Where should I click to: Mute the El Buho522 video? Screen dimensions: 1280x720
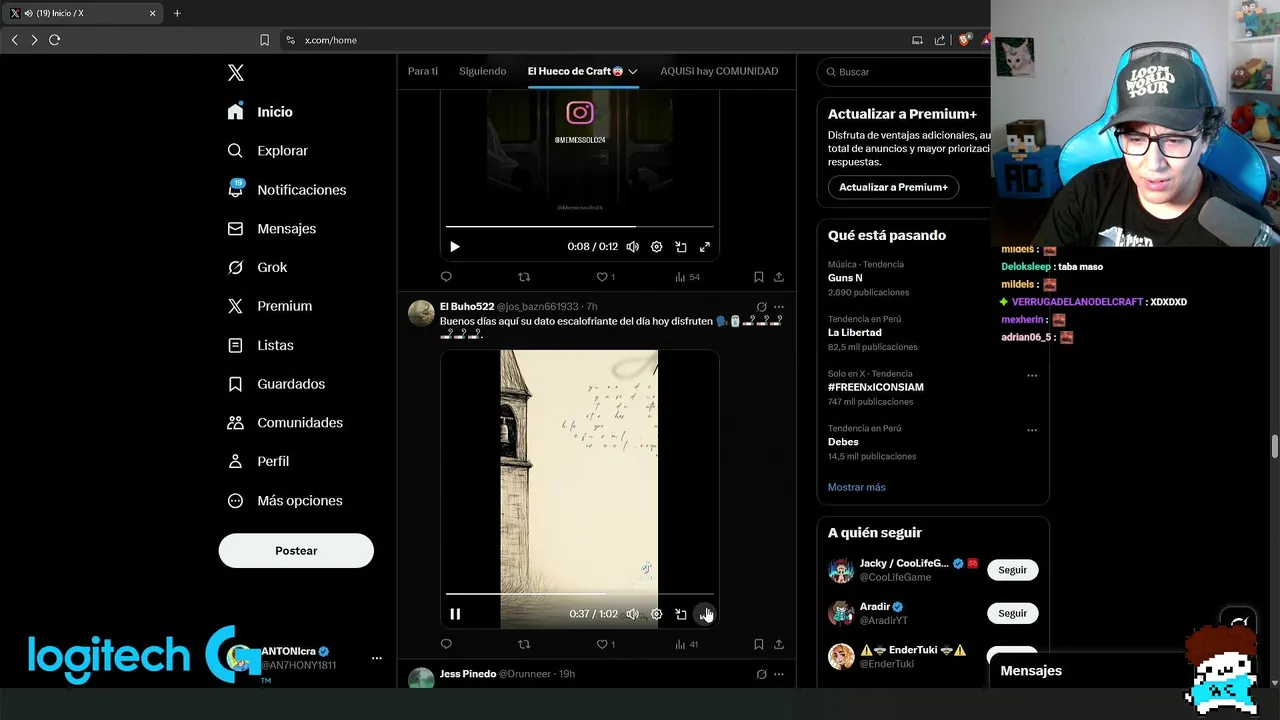pyautogui.click(x=633, y=614)
